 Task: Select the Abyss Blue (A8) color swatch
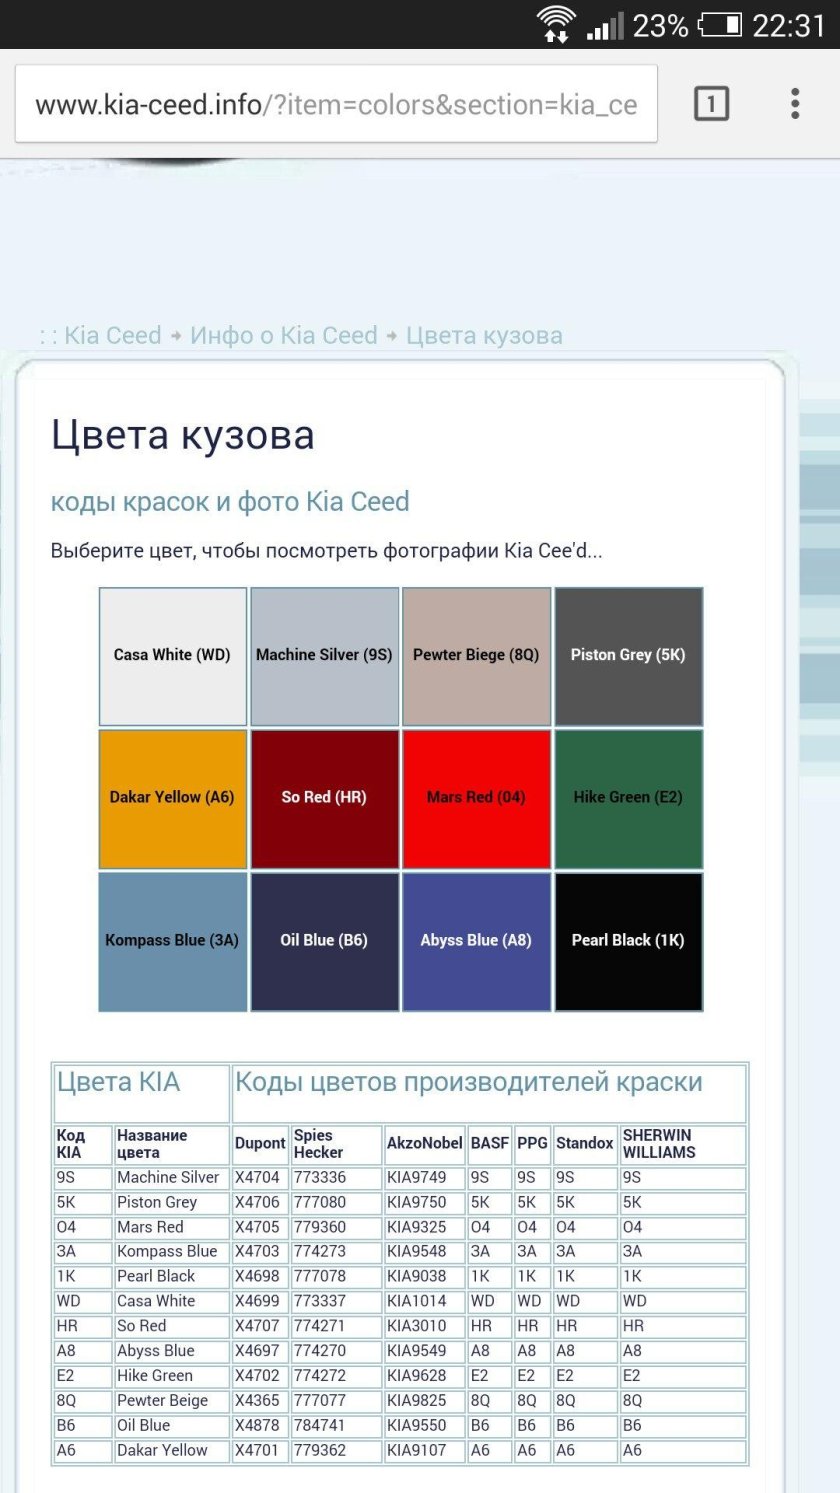[476, 940]
